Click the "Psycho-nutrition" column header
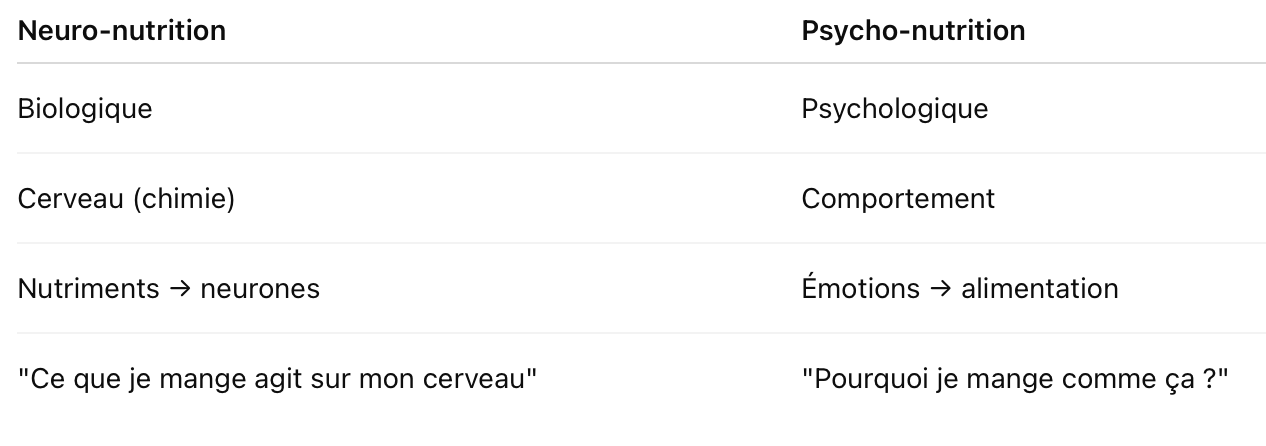The width and height of the screenshot is (1266, 446). point(913,31)
